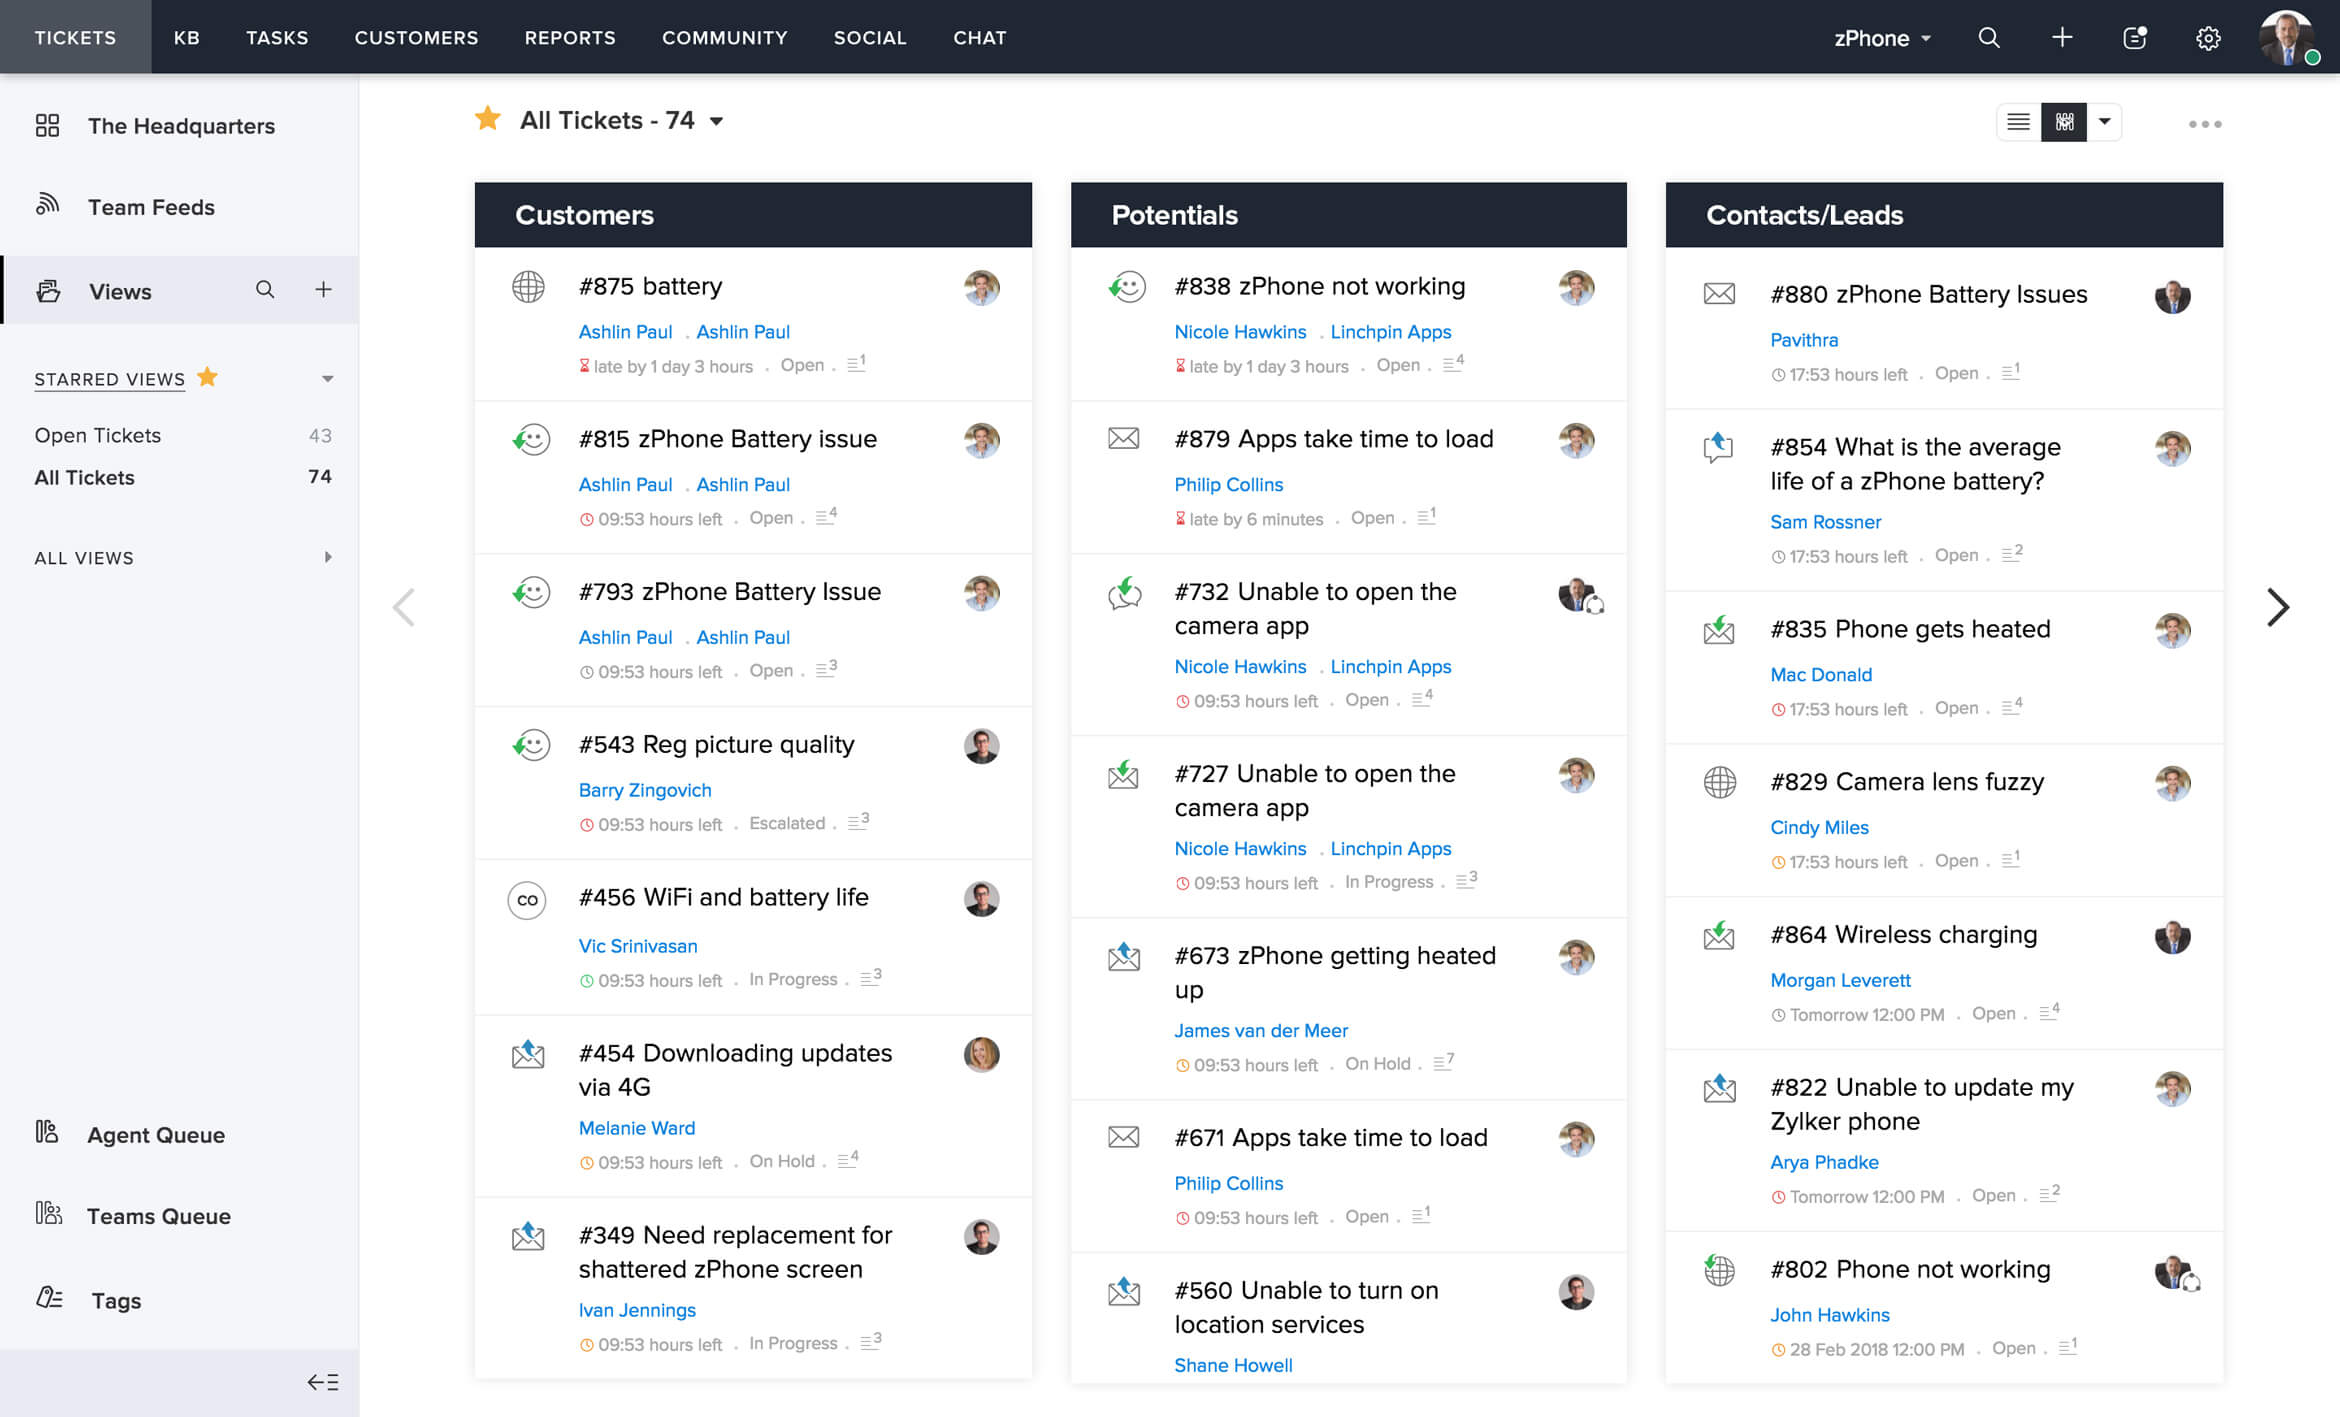The image size is (2340, 1417).
Task: Open the REPORTS tab
Action: 568,37
